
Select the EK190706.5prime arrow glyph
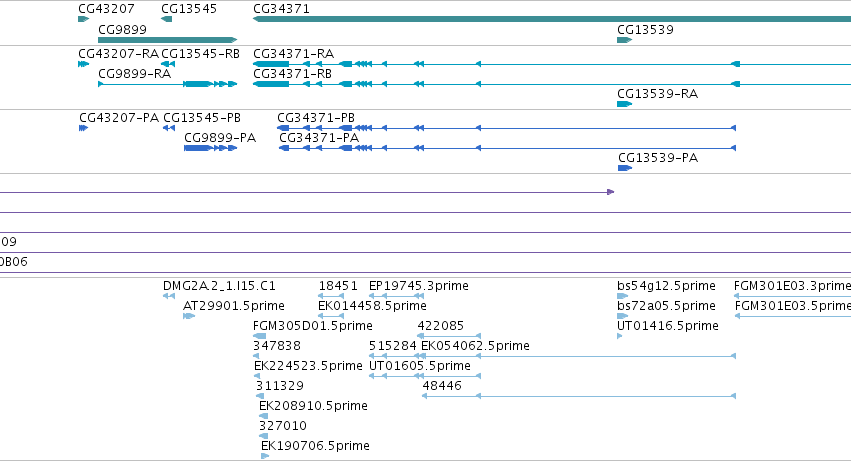(x=265, y=456)
